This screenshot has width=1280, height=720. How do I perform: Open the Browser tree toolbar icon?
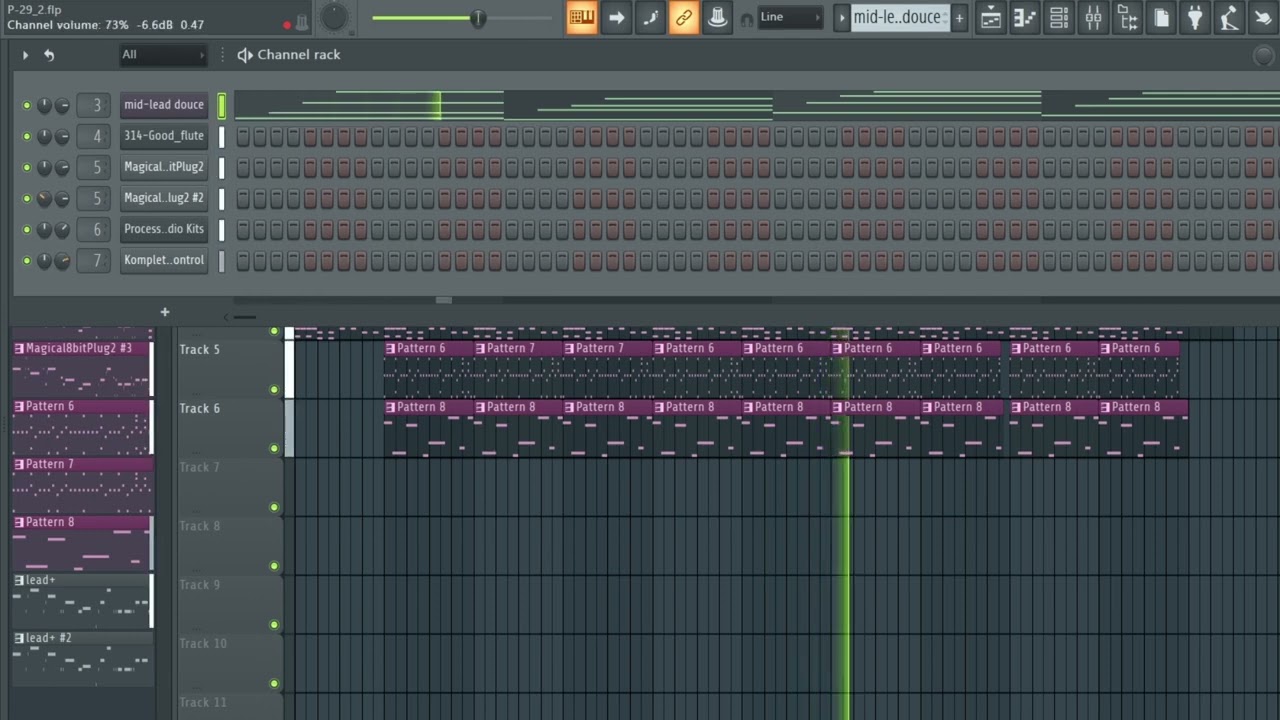pos(1127,17)
